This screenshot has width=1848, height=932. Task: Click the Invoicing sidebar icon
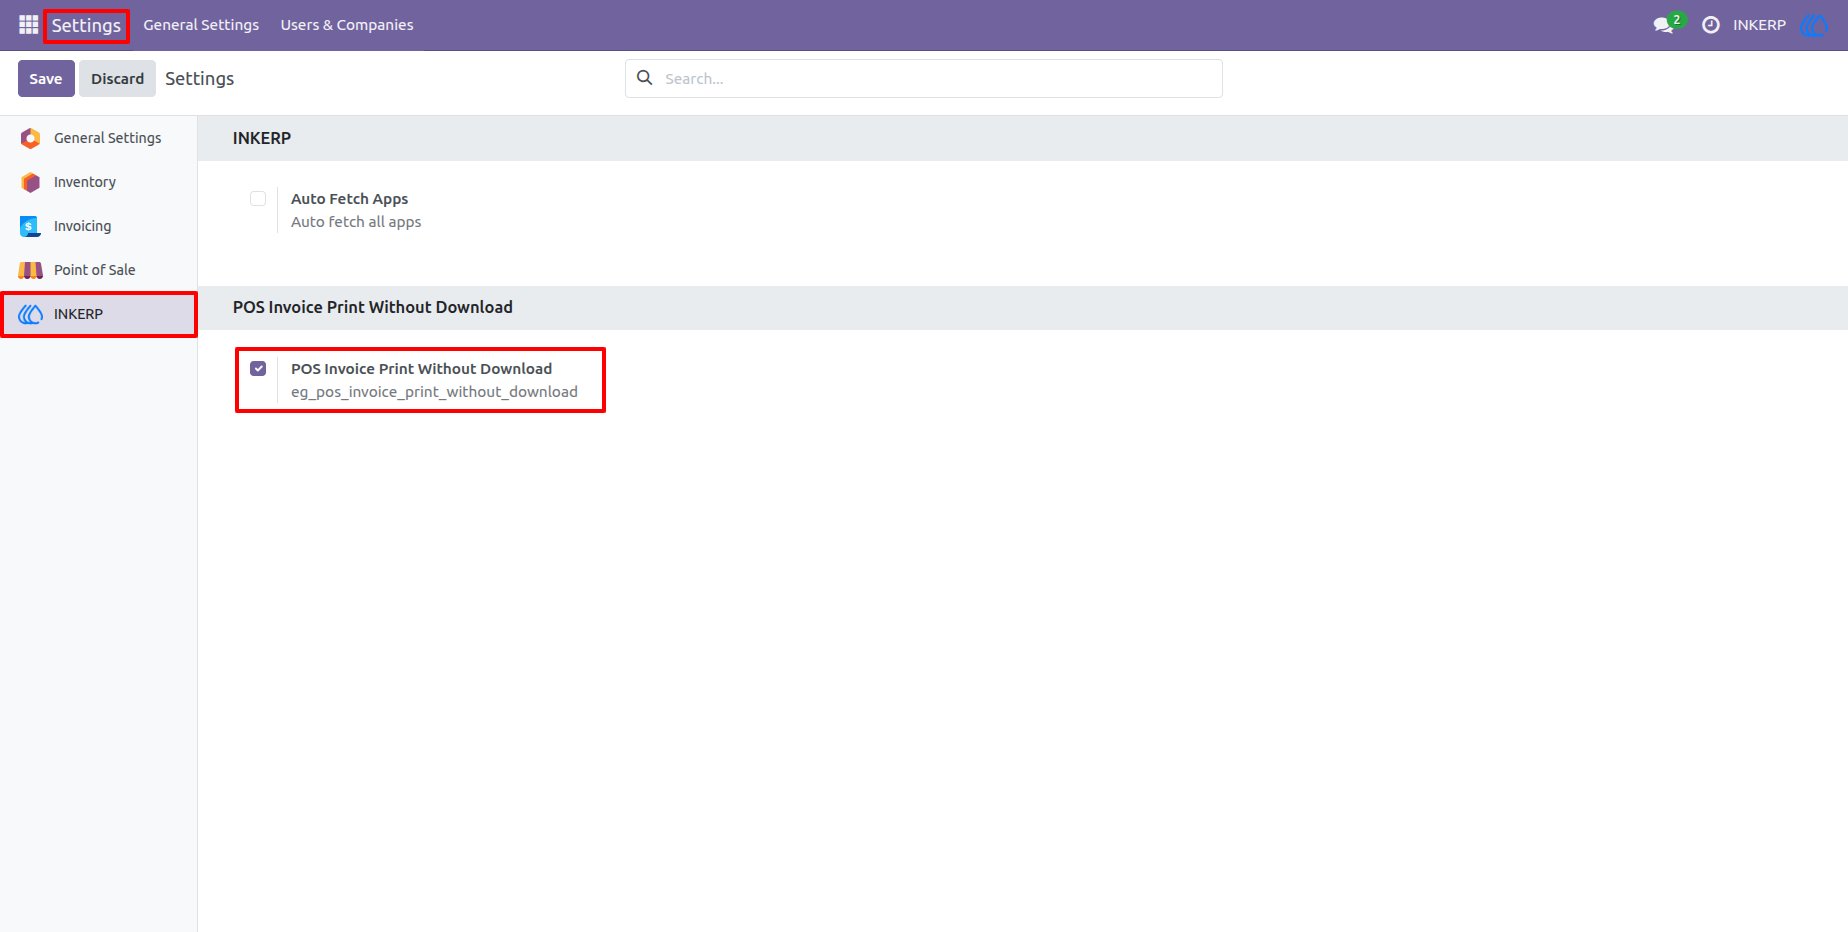(31, 226)
